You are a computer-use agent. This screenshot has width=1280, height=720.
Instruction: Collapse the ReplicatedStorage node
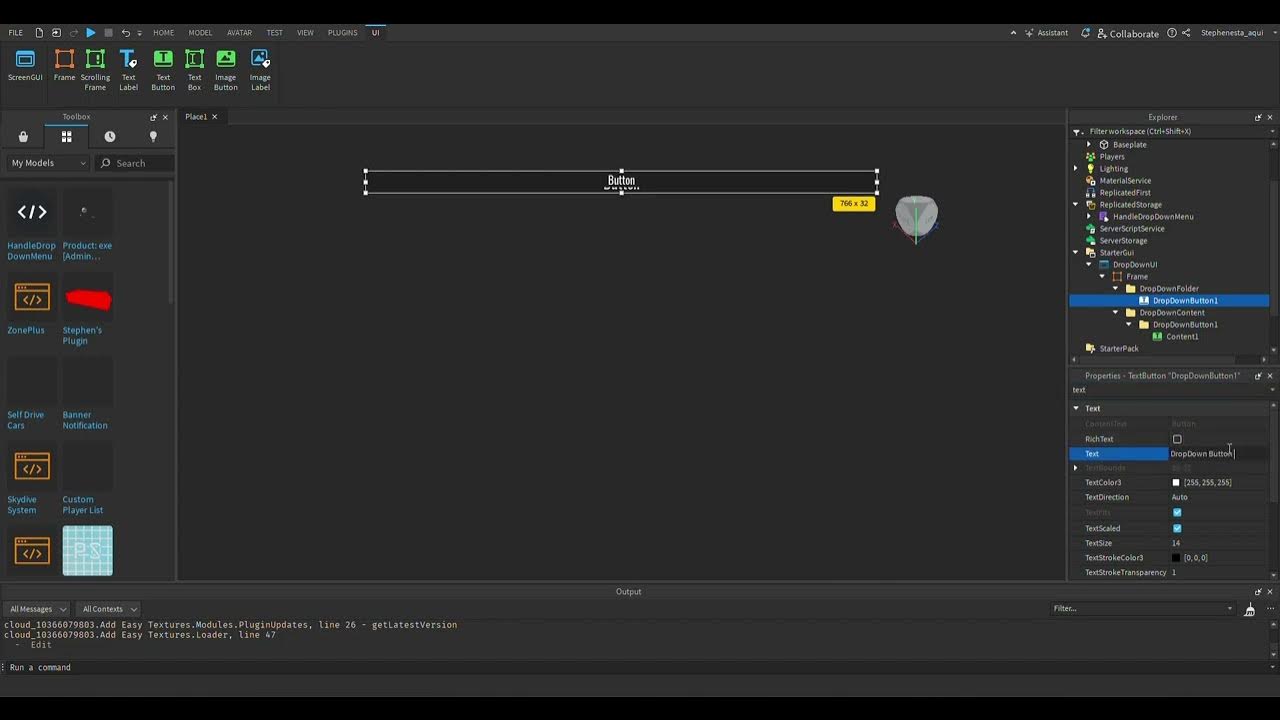(x=1076, y=205)
